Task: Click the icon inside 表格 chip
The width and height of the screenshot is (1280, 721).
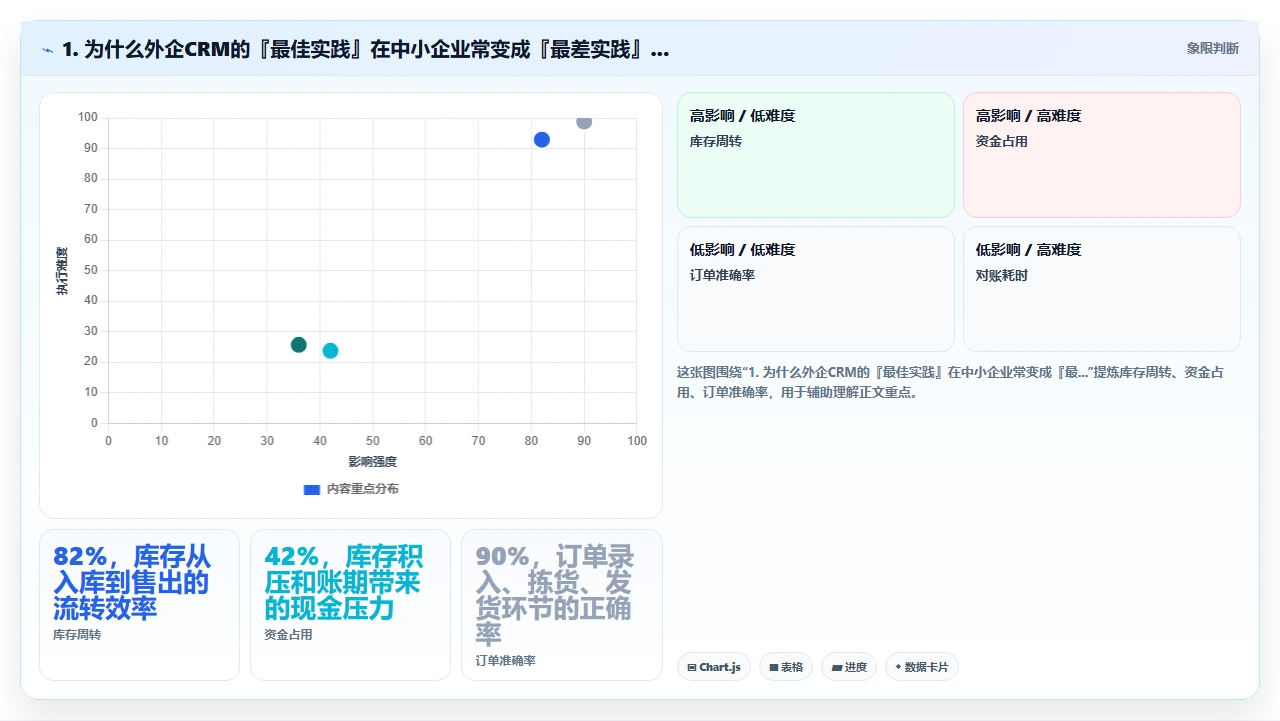Action: point(774,667)
